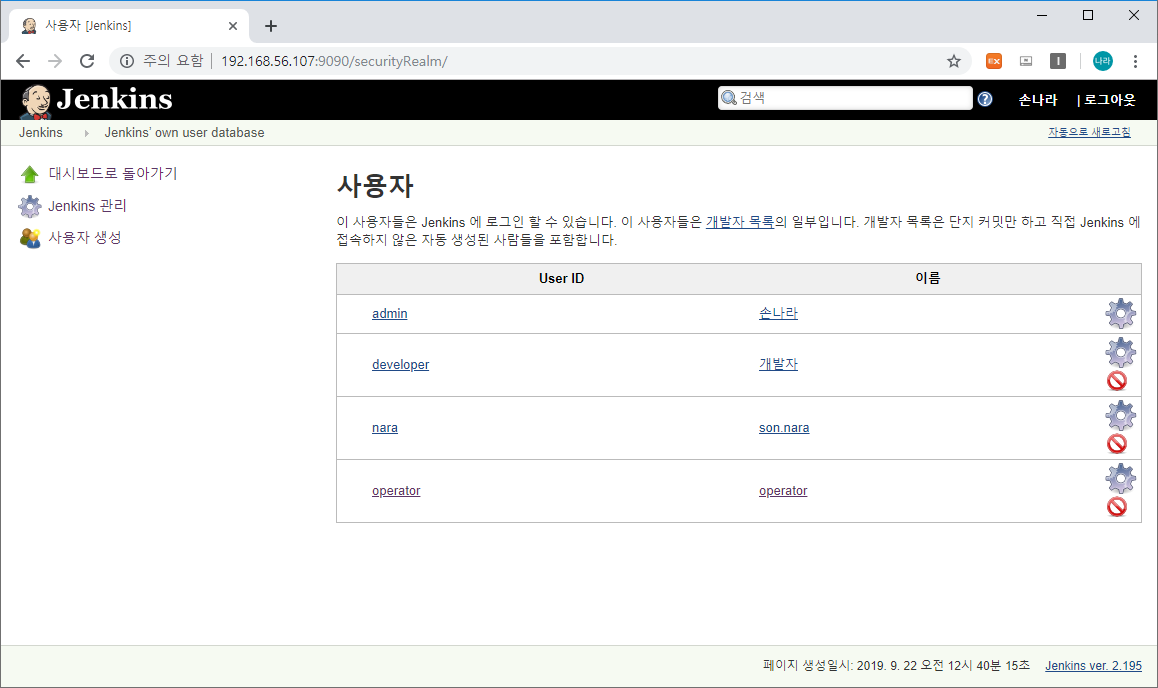Click the Jenkins 관리 gear icon

click(x=30, y=206)
